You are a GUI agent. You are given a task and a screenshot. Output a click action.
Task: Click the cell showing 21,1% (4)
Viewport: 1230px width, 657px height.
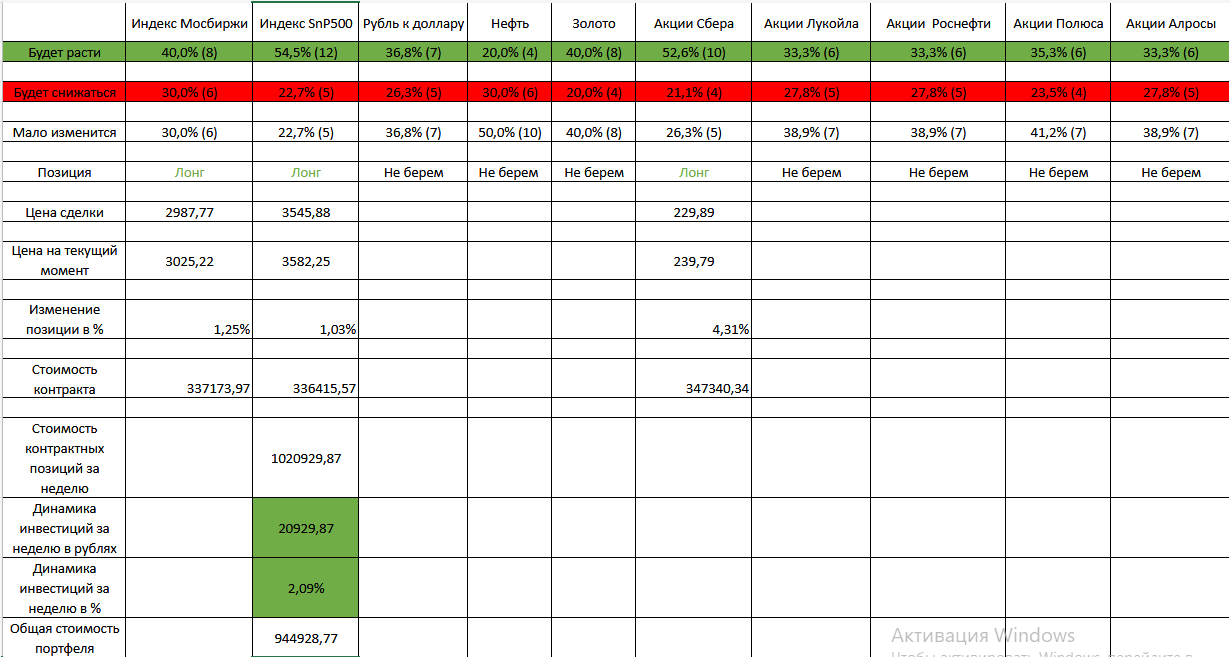click(693, 92)
